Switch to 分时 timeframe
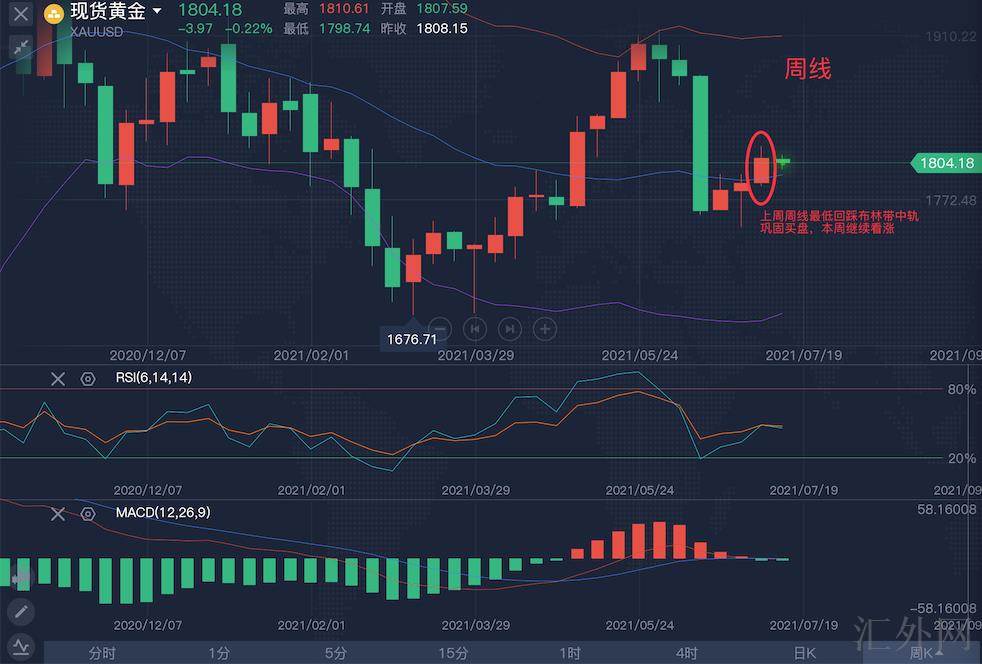 coord(102,653)
